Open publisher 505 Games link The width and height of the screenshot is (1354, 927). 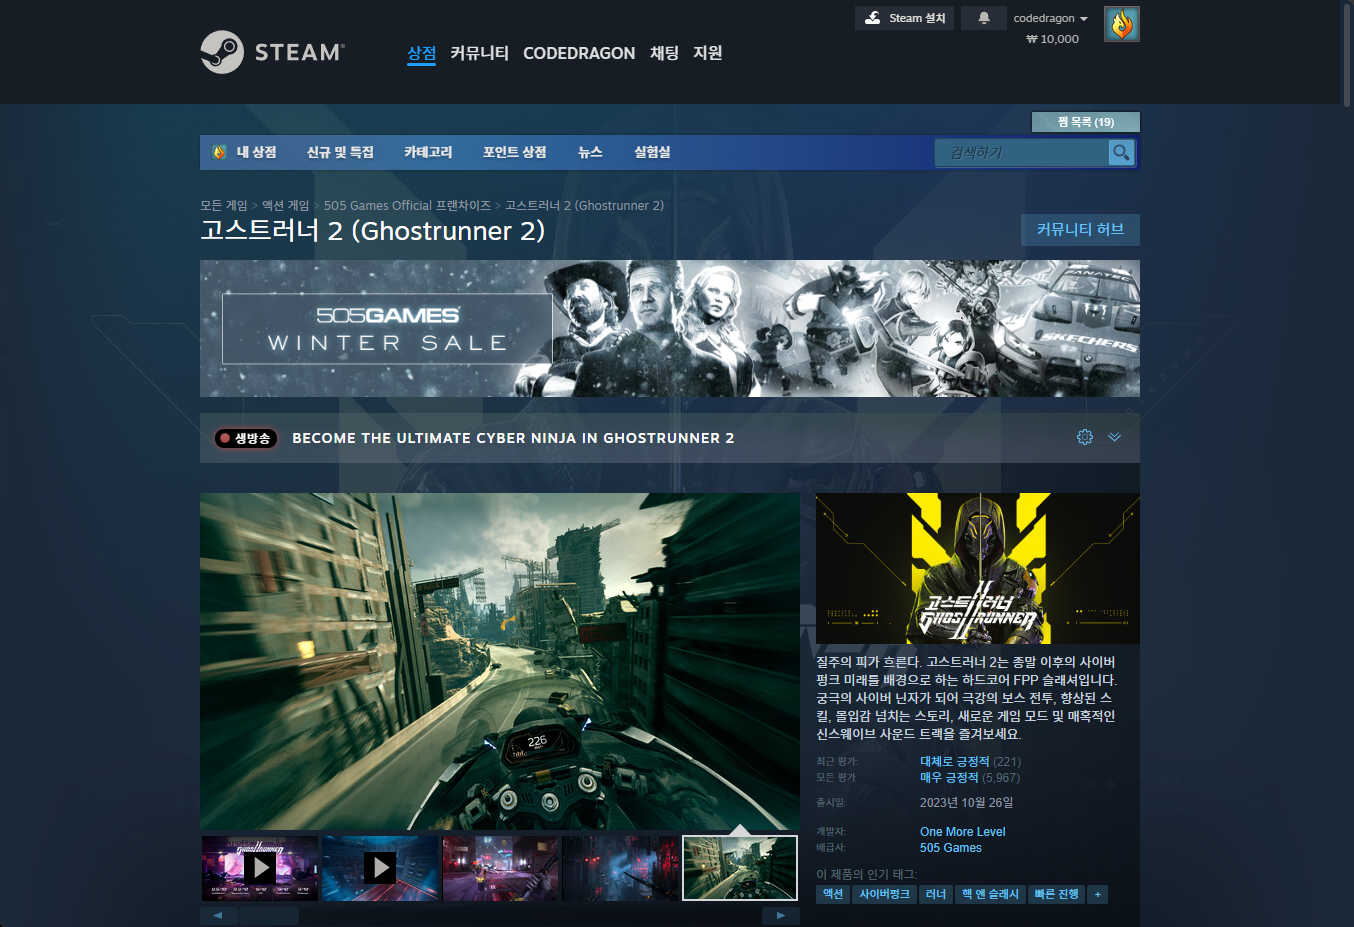point(951,848)
